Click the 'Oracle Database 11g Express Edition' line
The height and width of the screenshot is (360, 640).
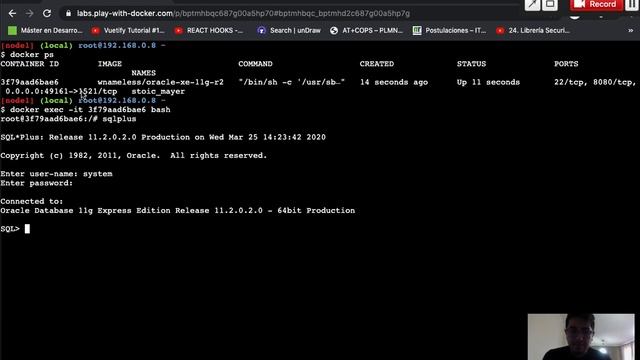178,211
